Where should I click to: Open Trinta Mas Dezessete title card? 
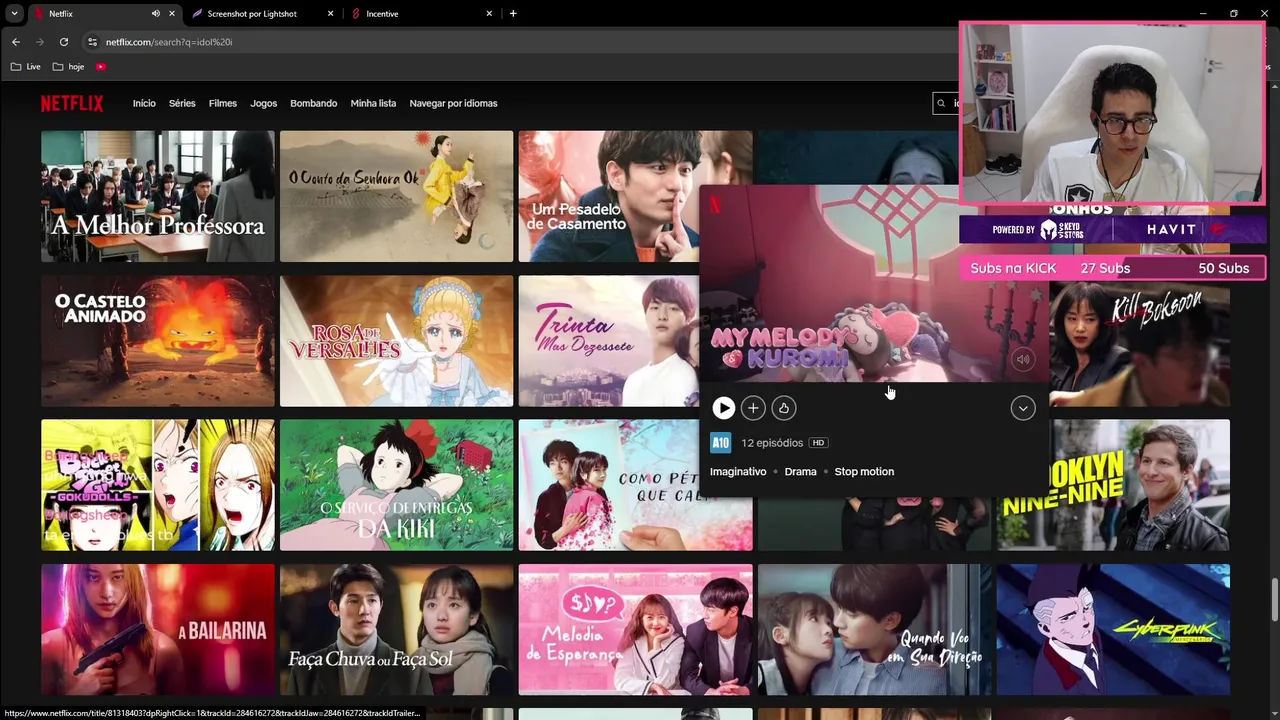(608, 341)
